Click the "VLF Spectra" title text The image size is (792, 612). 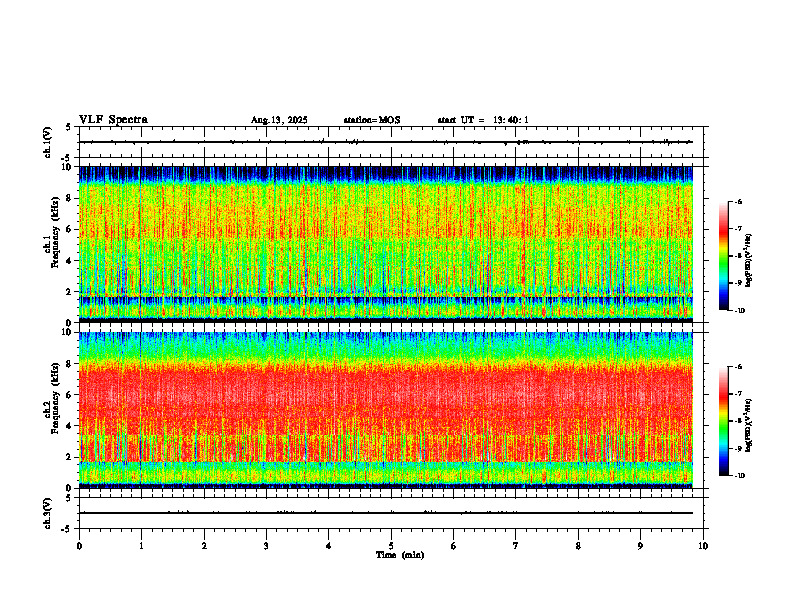pyautogui.click(x=113, y=120)
